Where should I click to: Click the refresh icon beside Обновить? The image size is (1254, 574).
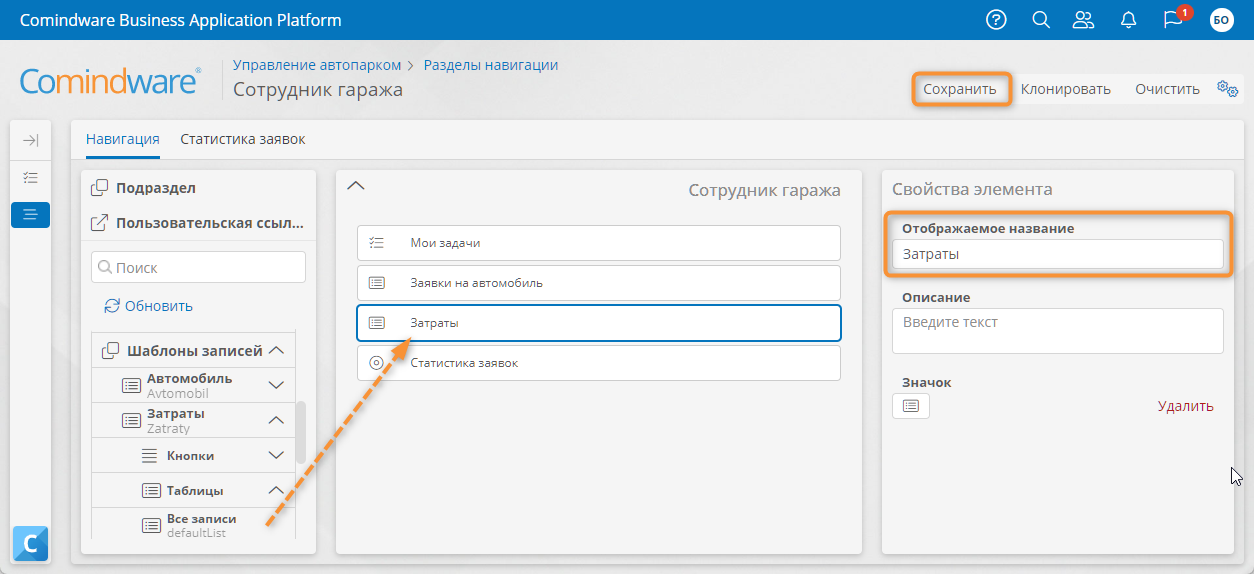pos(112,306)
